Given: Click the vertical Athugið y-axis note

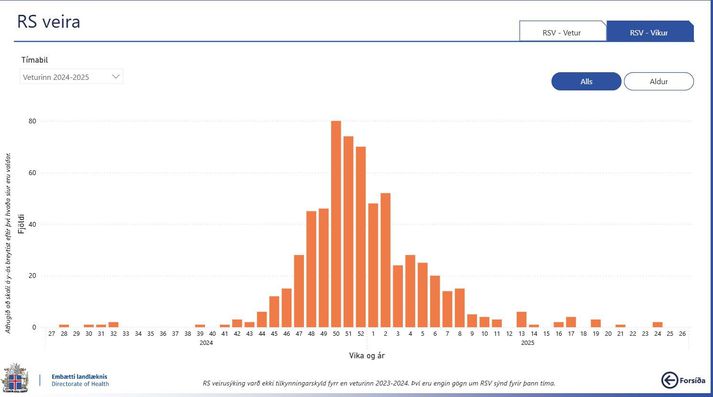Looking at the screenshot, I should tap(8, 243).
